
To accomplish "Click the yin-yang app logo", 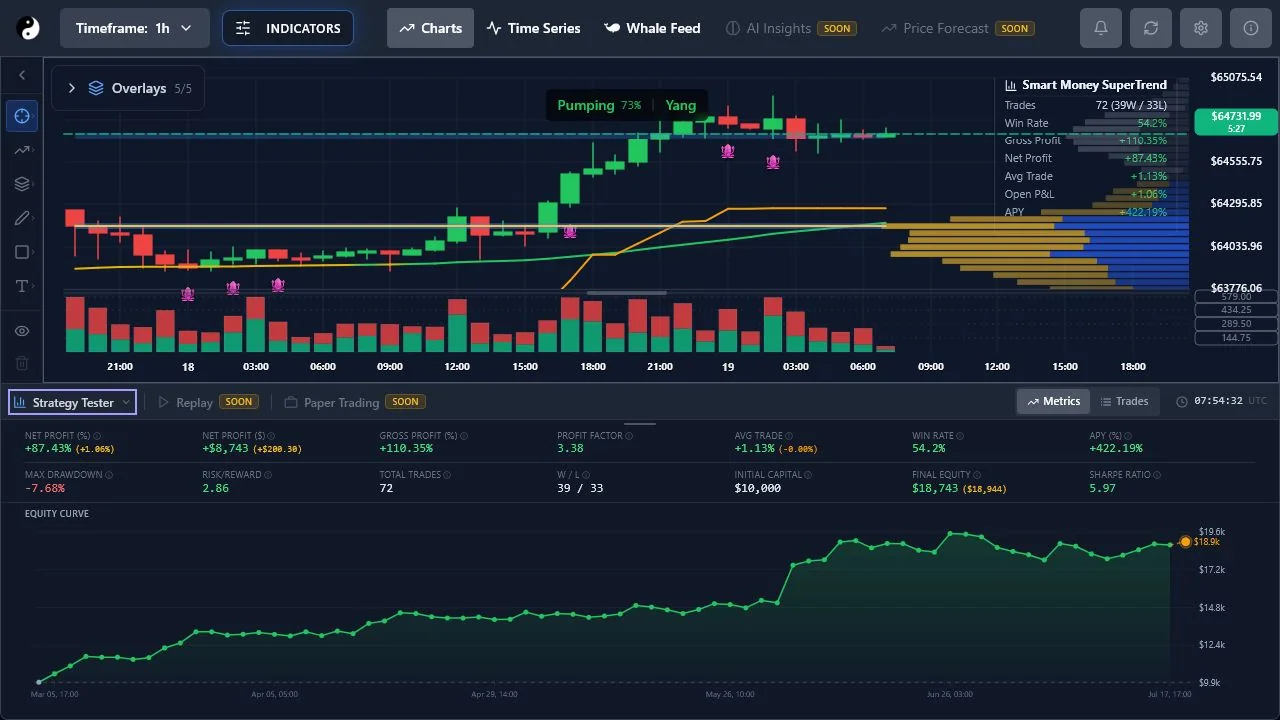I will pyautogui.click(x=29, y=28).
